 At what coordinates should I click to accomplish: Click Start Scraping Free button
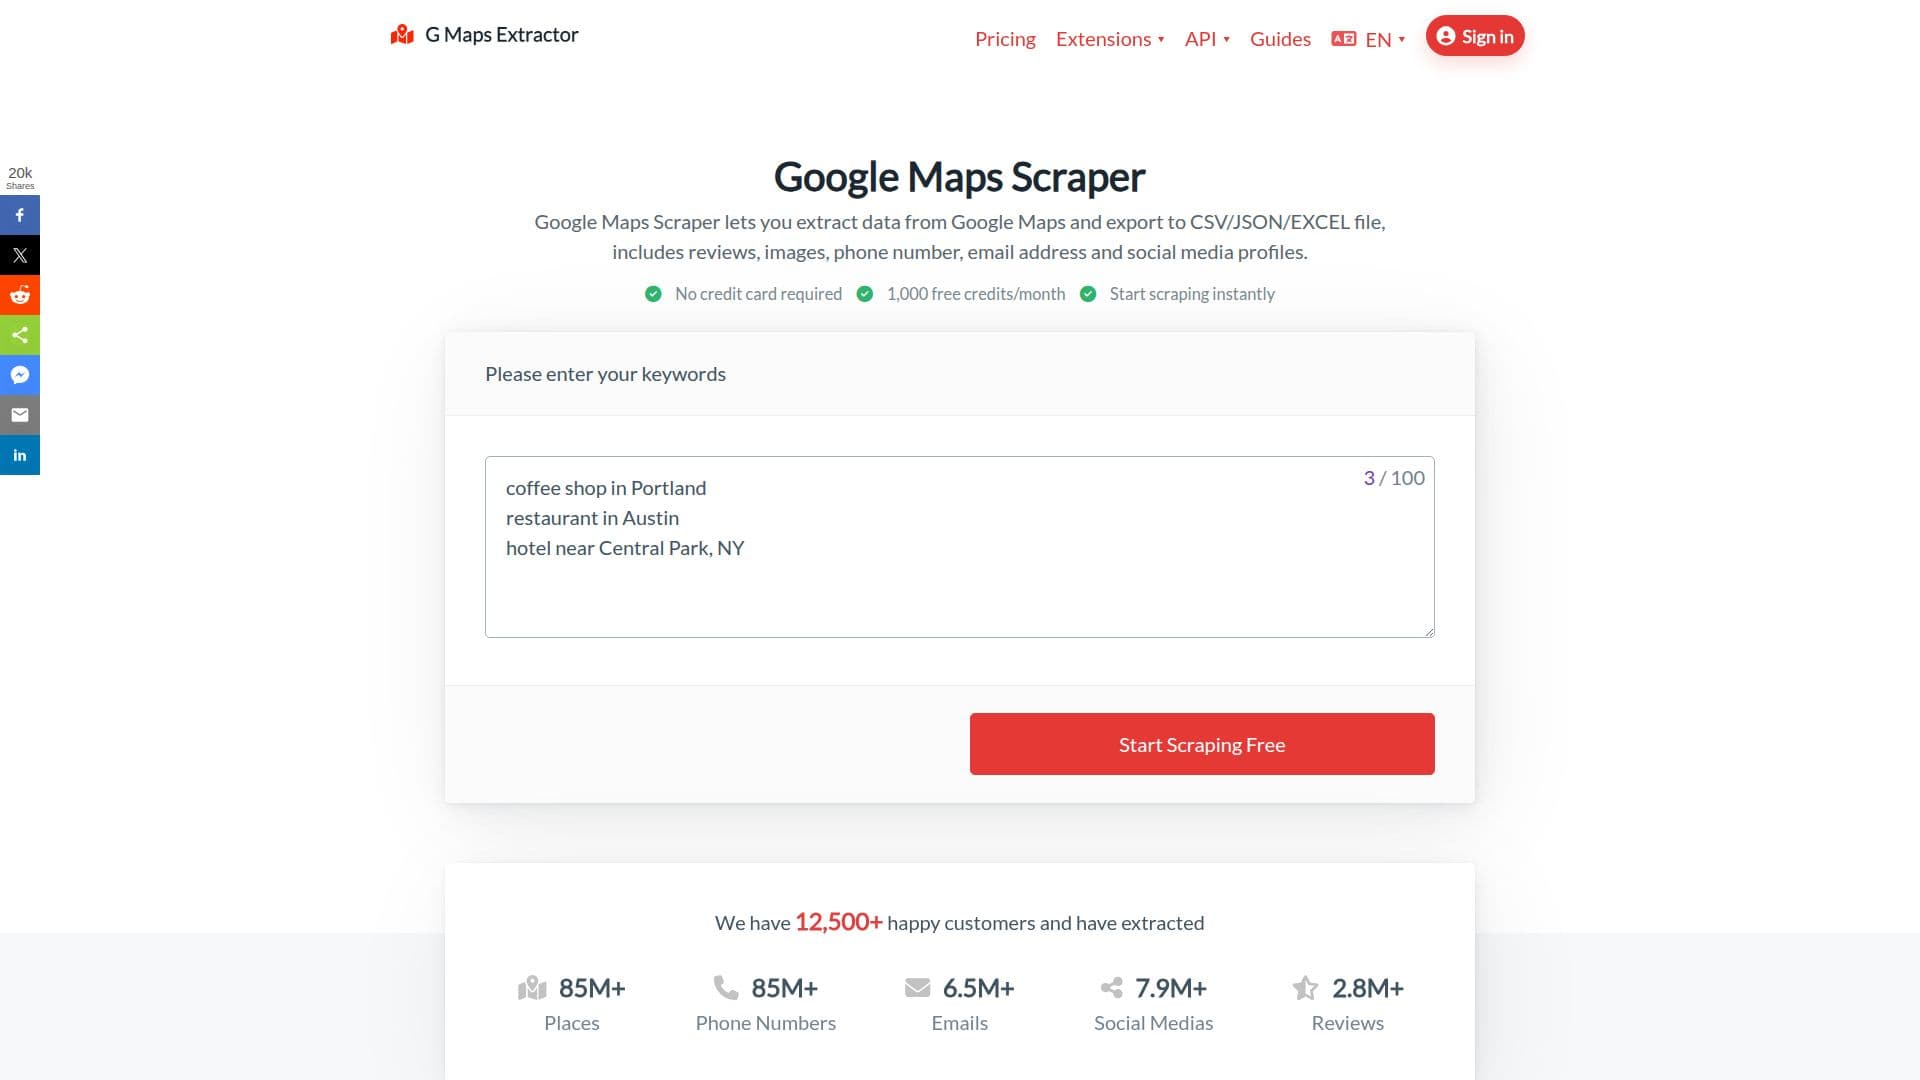(x=1202, y=744)
